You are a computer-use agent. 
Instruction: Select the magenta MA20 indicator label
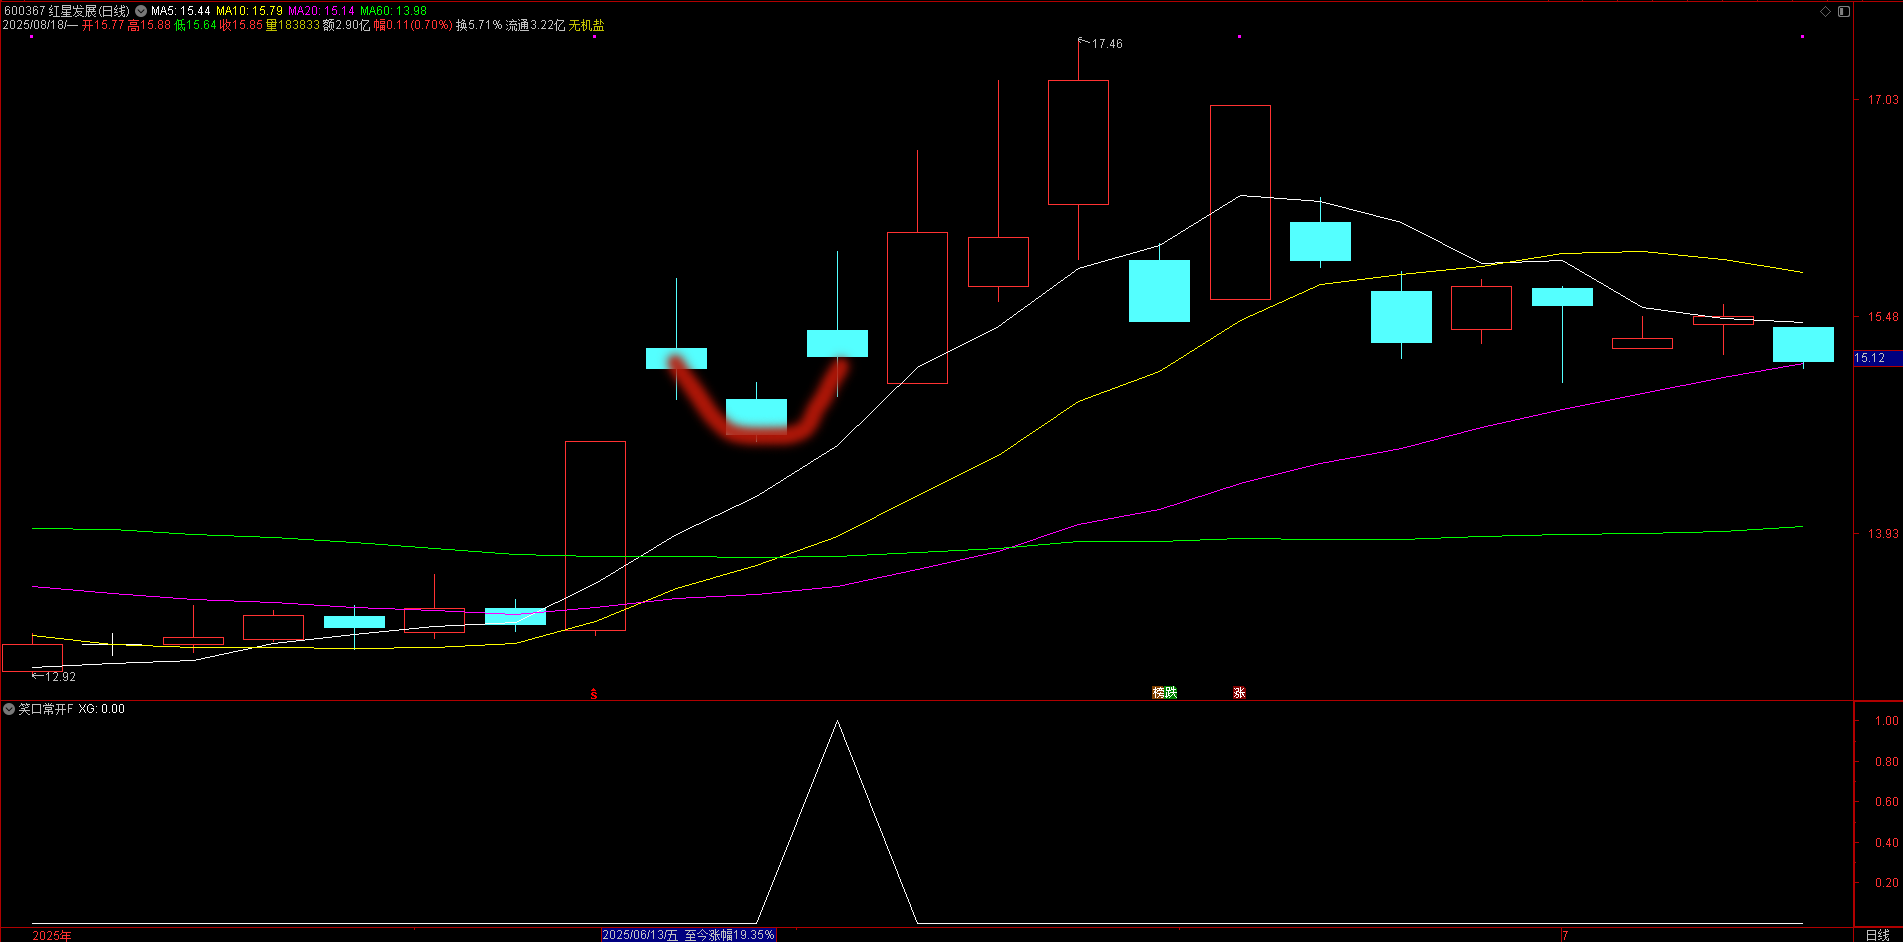click(x=321, y=11)
